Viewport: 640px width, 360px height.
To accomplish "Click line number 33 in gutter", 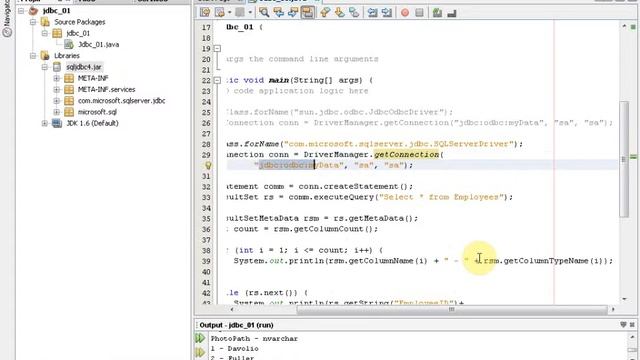I will click(206, 197).
